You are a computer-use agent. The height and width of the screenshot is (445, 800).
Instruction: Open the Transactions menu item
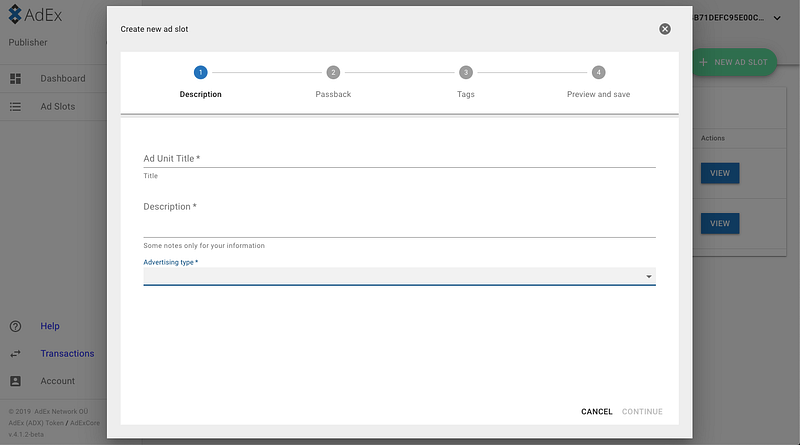click(x=67, y=353)
